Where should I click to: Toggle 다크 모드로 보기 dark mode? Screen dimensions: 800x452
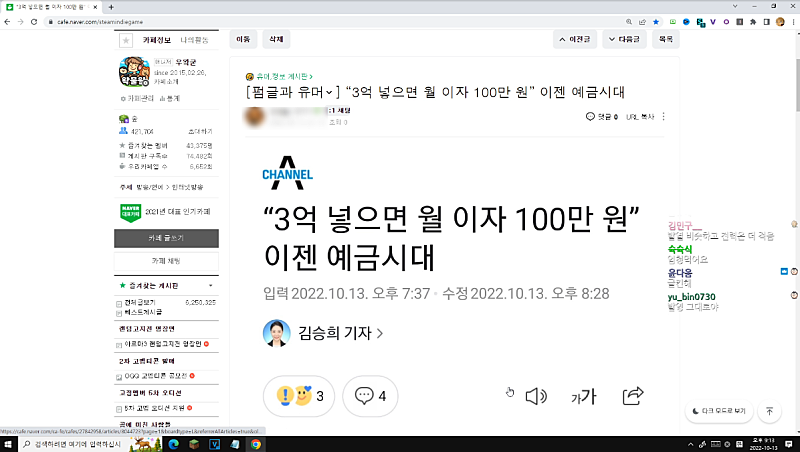(x=719, y=411)
